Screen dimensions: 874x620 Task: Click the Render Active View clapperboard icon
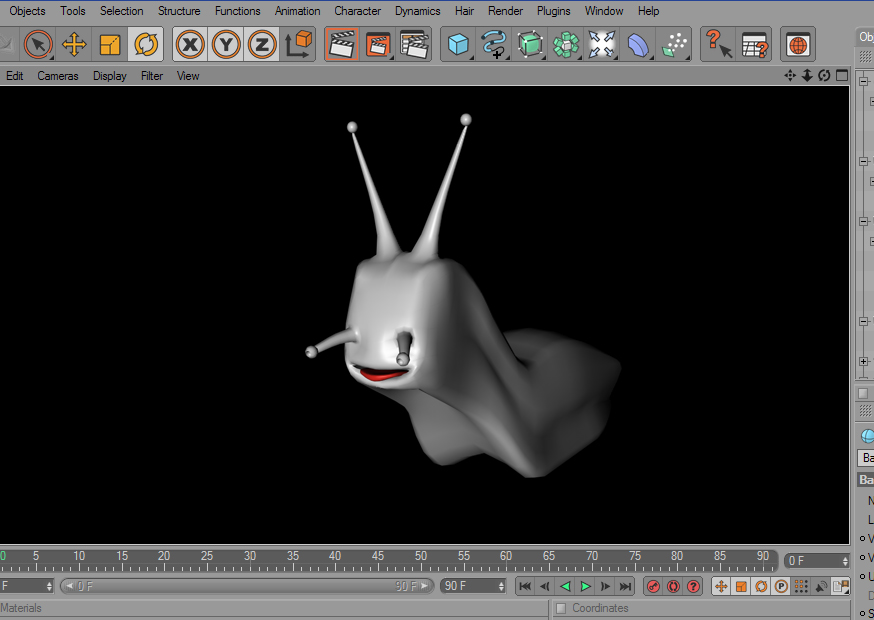342,44
